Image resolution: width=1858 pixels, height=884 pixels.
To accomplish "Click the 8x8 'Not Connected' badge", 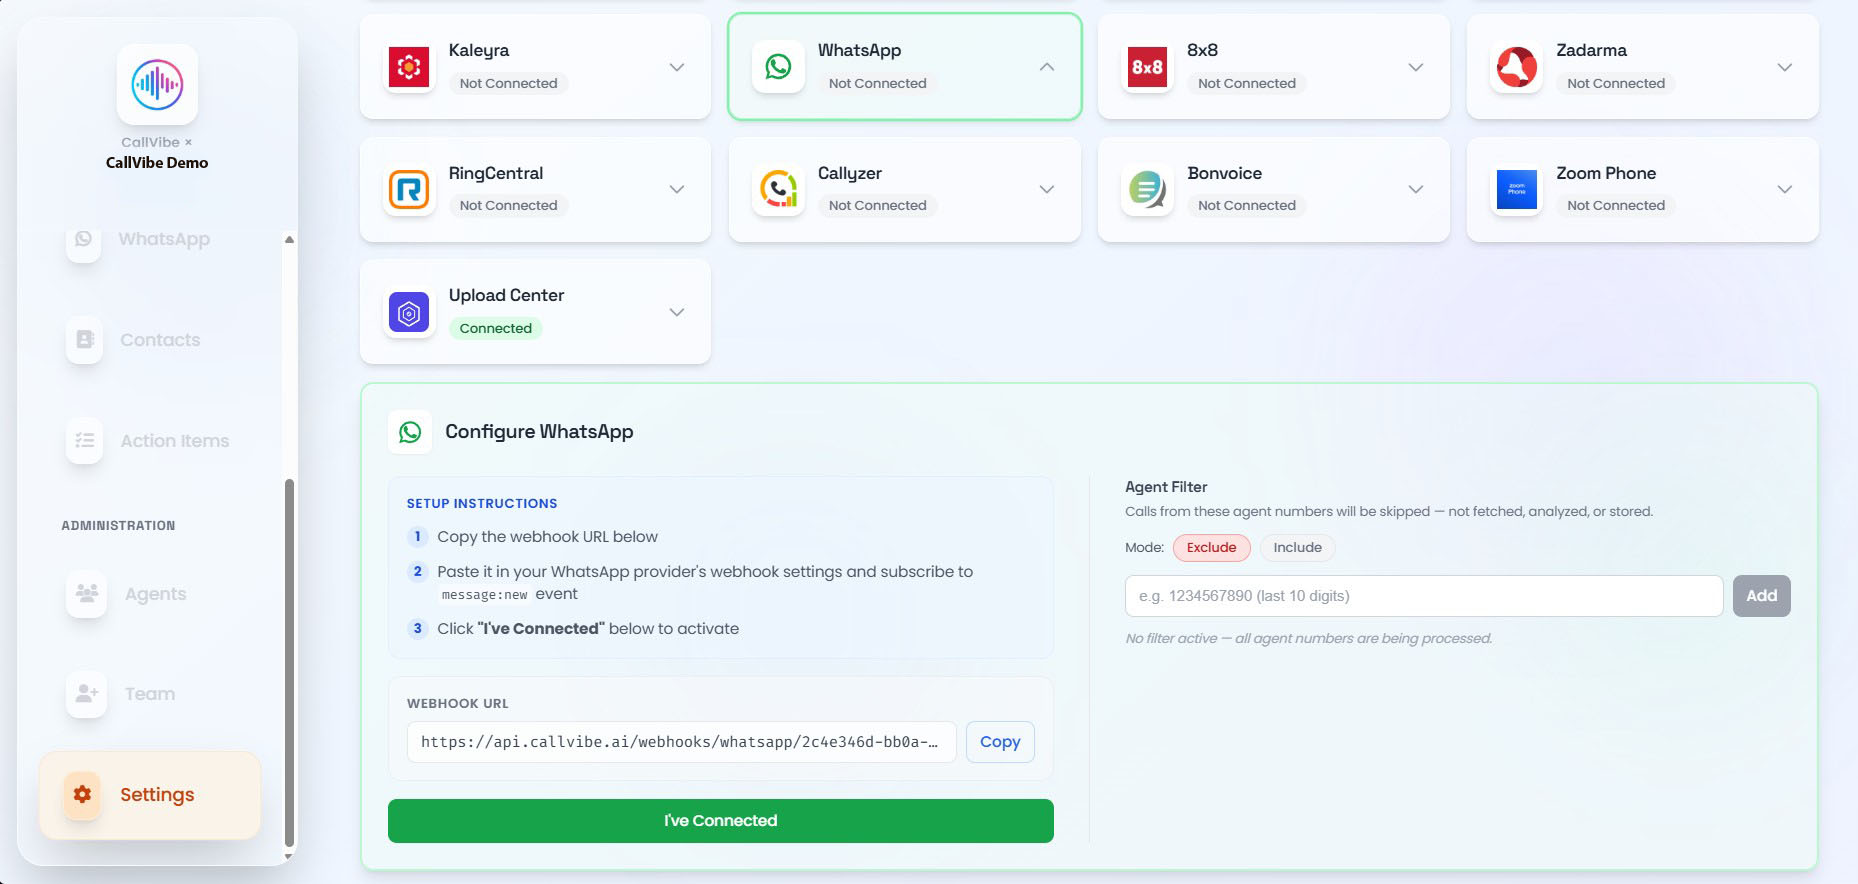I will (x=1247, y=84).
